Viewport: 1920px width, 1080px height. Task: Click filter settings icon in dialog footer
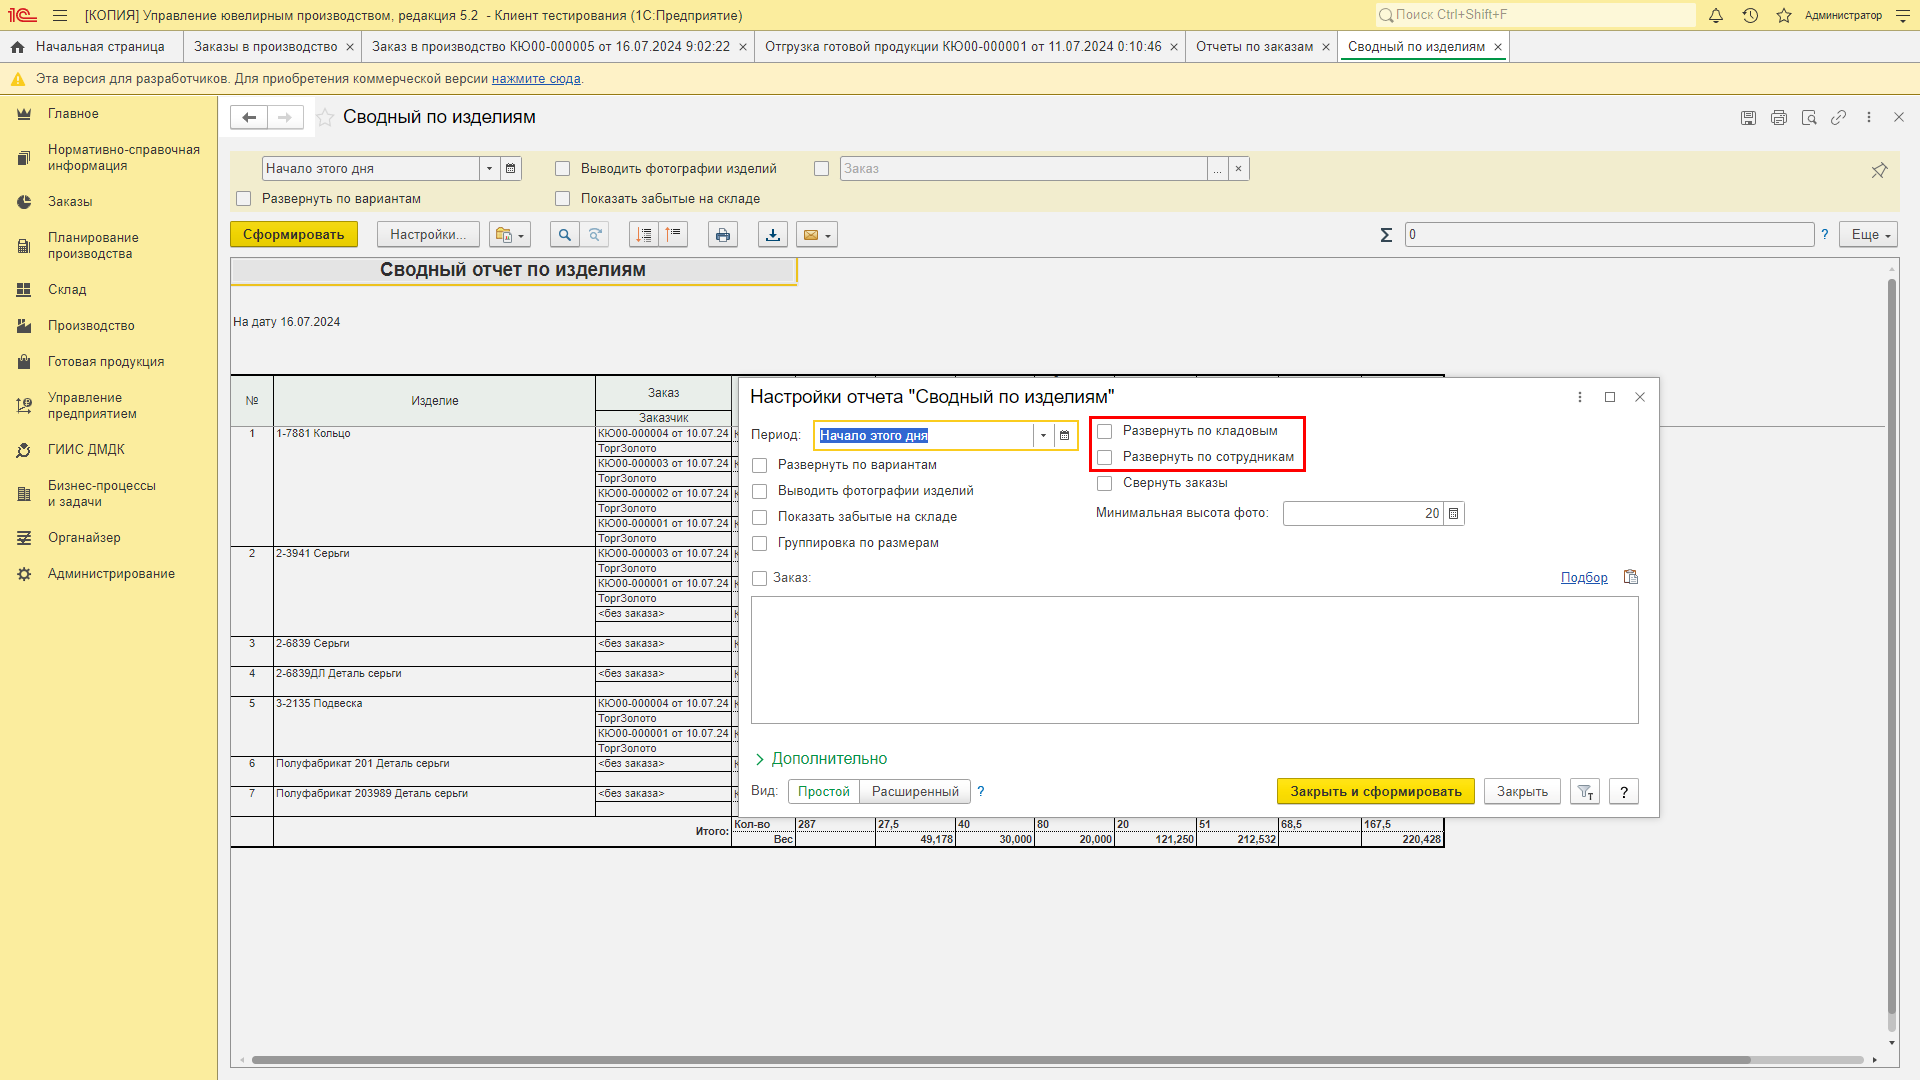[x=1585, y=792]
